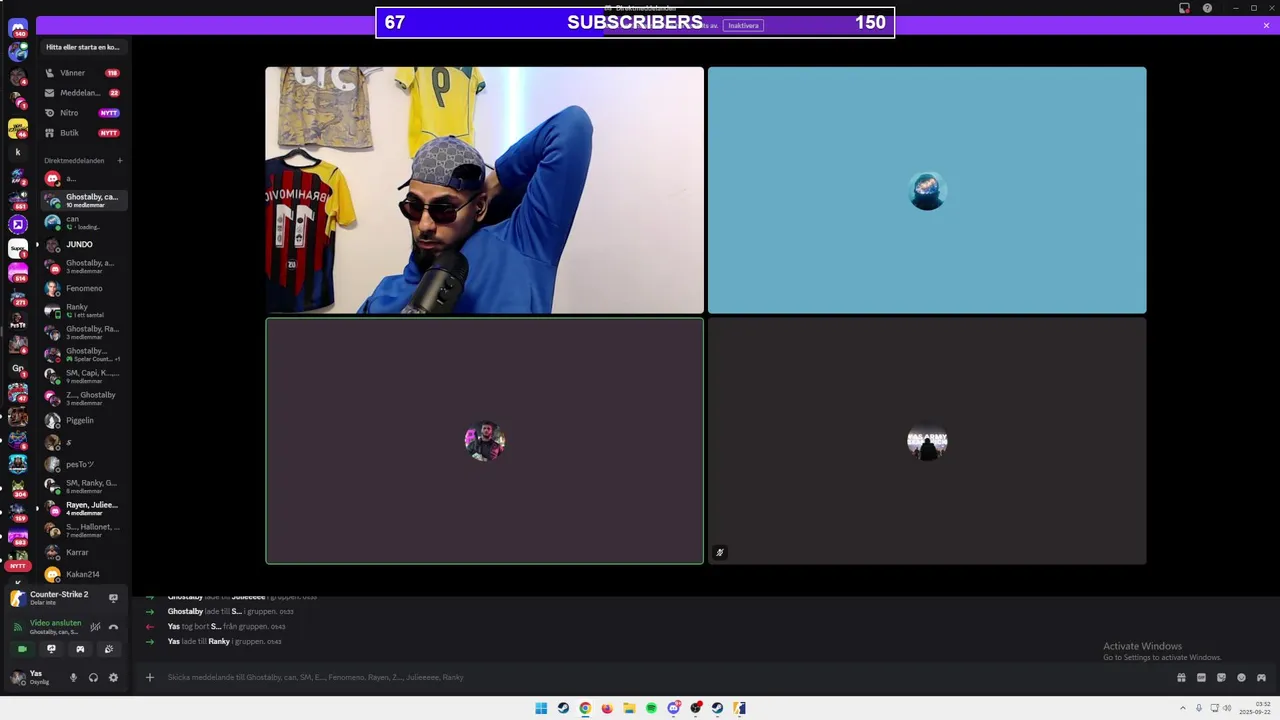This screenshot has height=720, width=1280.
Task: Deafen using the headphones icon
Action: coord(93,677)
